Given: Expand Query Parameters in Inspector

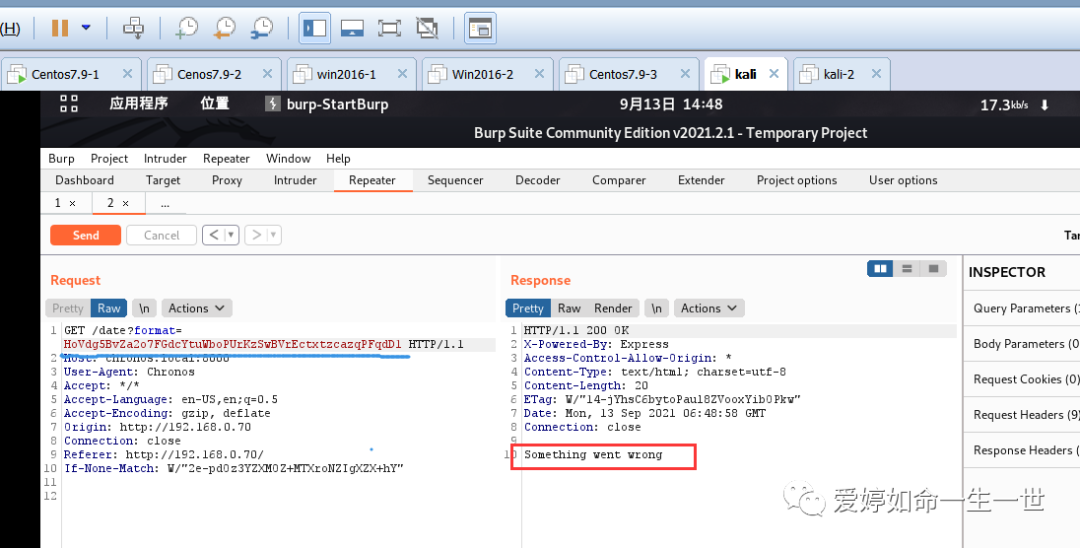Looking at the screenshot, I should [x=1024, y=308].
